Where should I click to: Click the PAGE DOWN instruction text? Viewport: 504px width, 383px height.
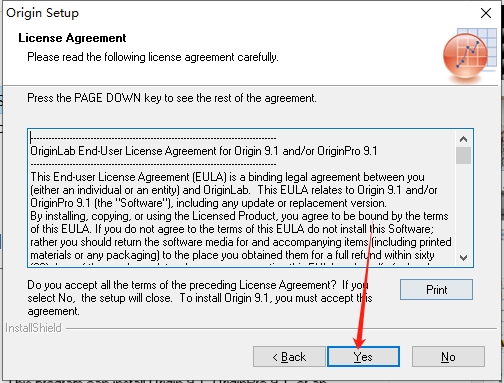tap(172, 98)
